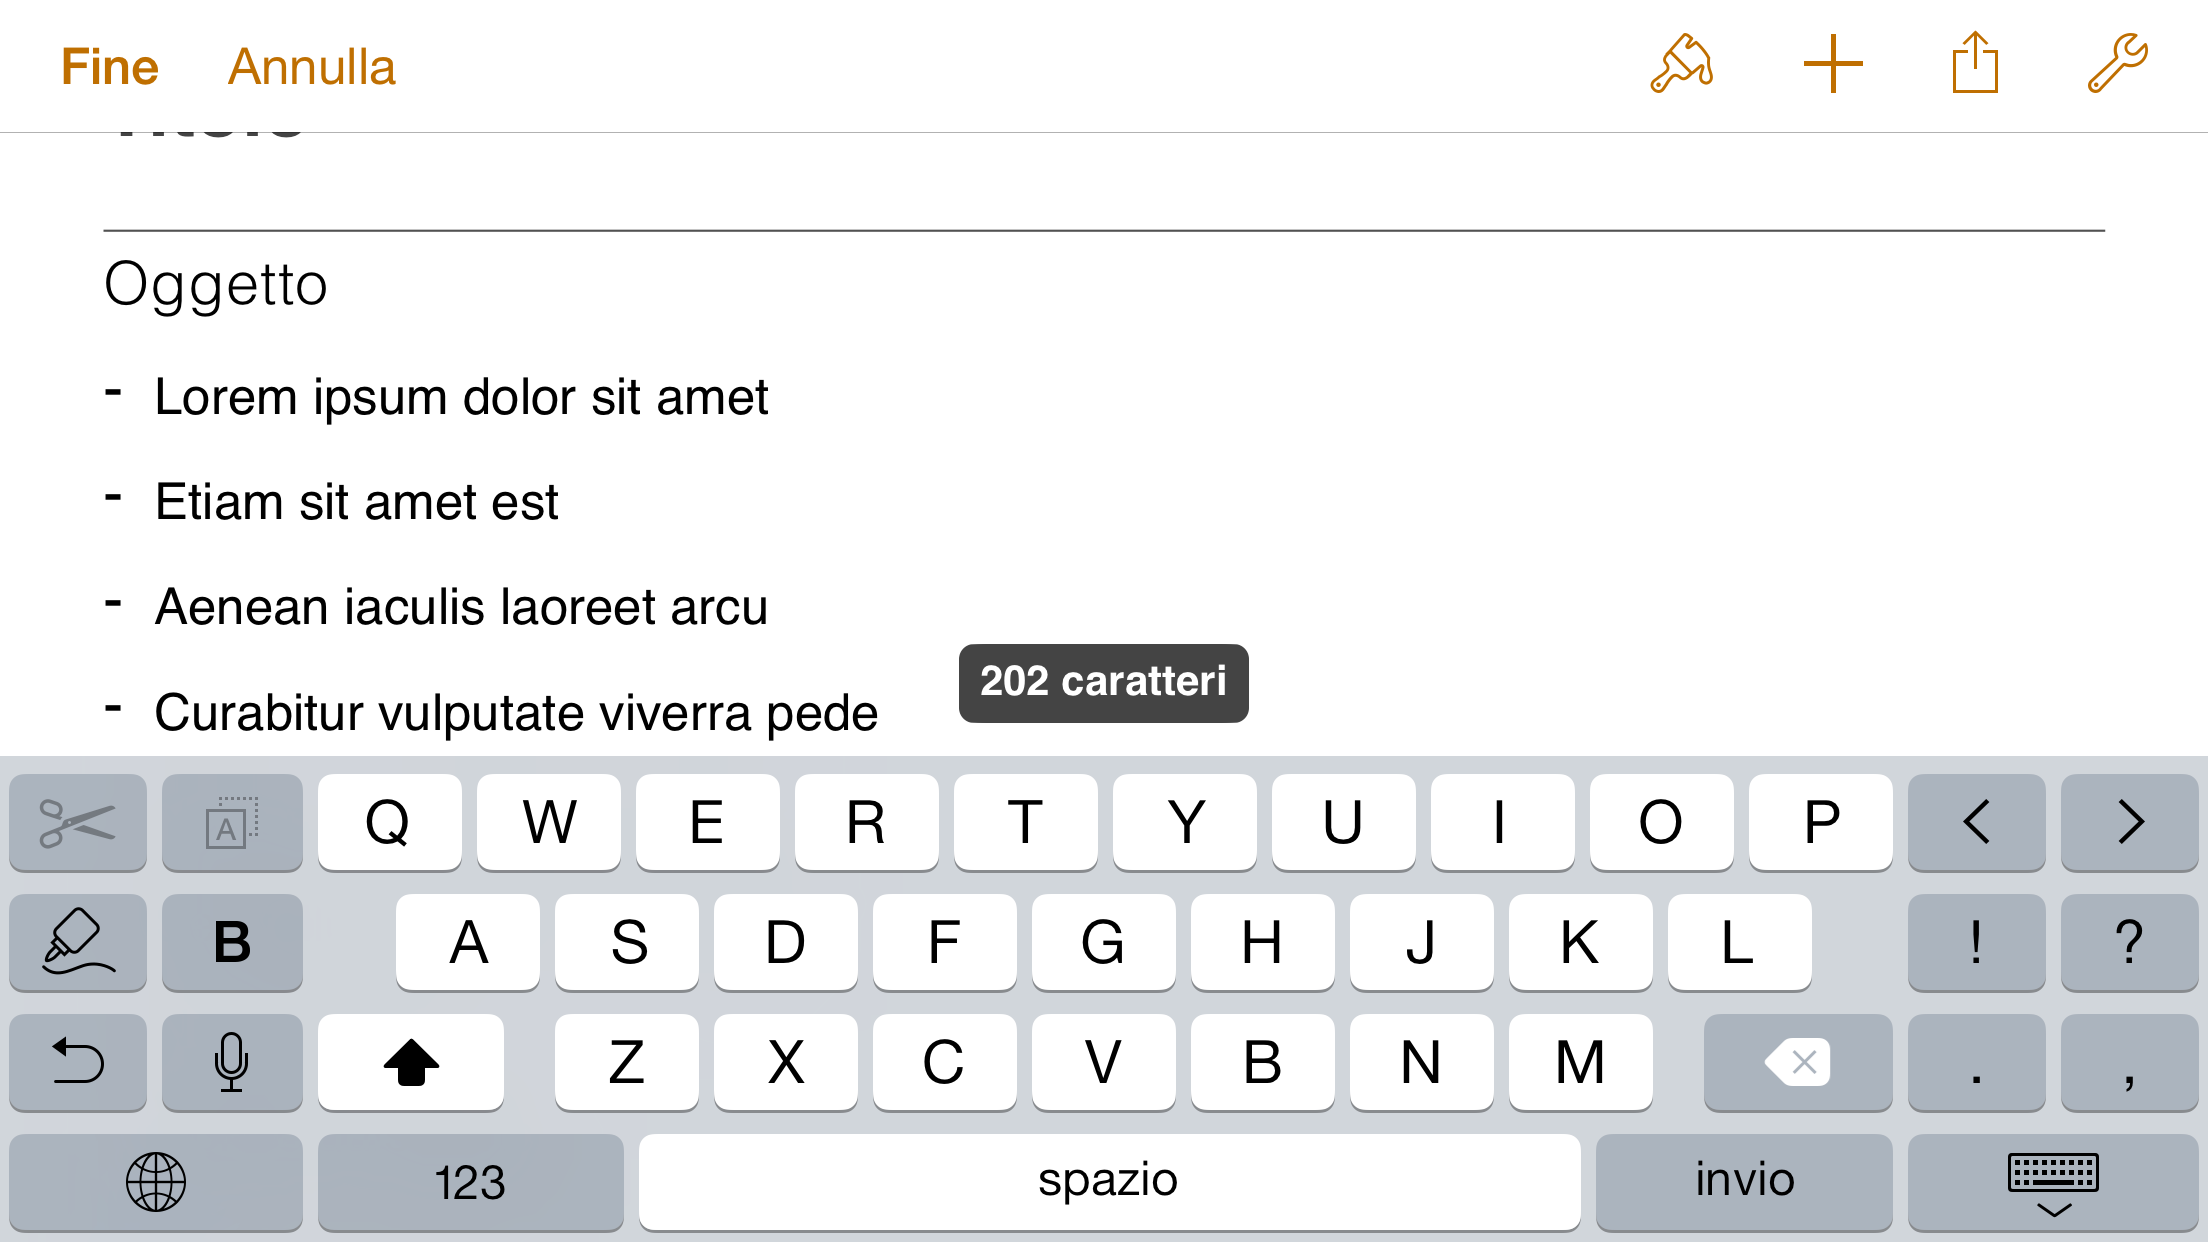The image size is (2208, 1242).
Task: Open the wrench tools menu
Action: tap(2117, 65)
